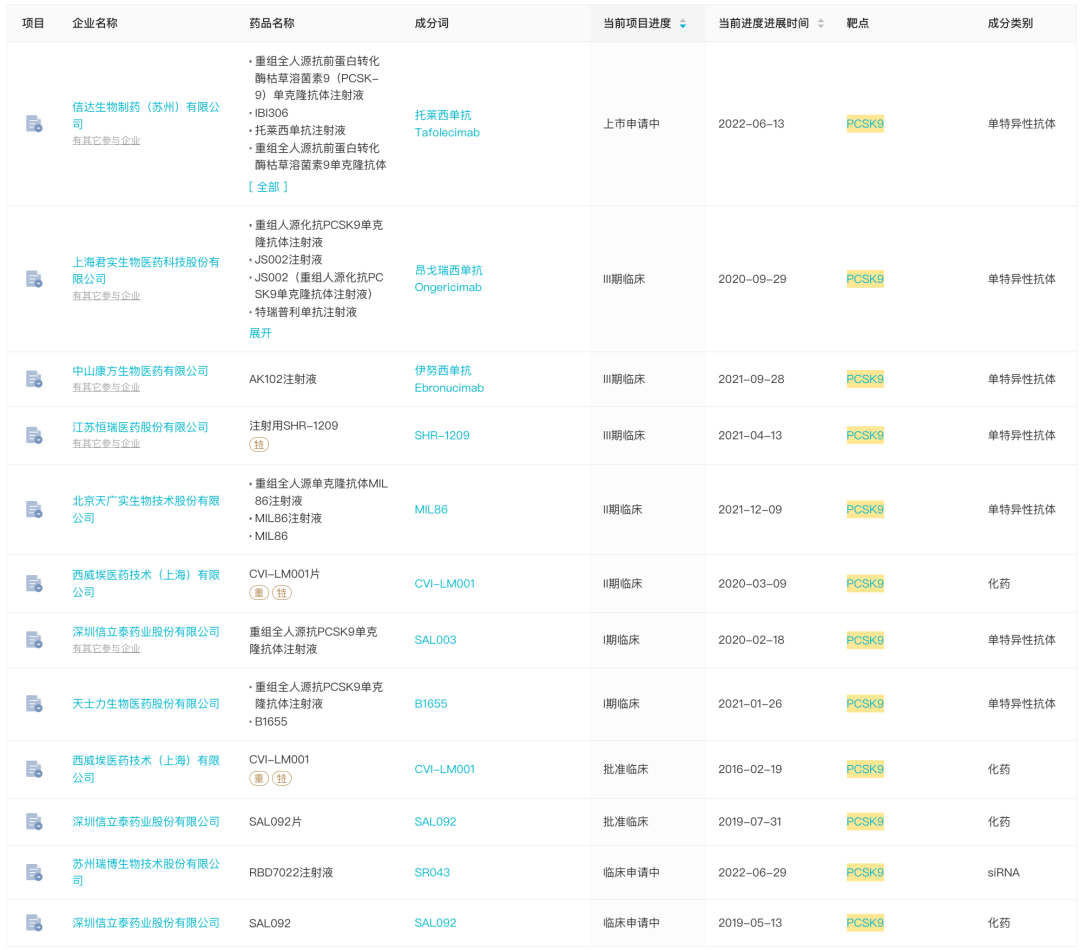The image size is (1080, 950).
Task: Click PCSK9 target tag in 北京天广实 row
Action: pos(865,509)
